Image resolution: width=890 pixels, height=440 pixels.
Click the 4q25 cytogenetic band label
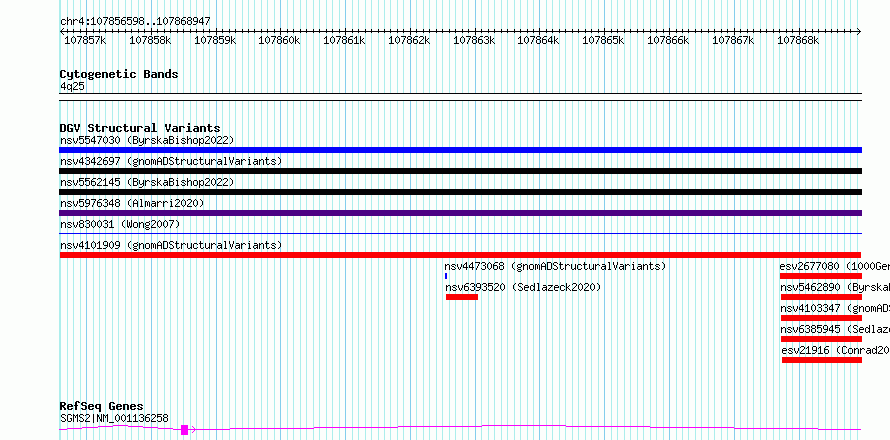coord(72,87)
